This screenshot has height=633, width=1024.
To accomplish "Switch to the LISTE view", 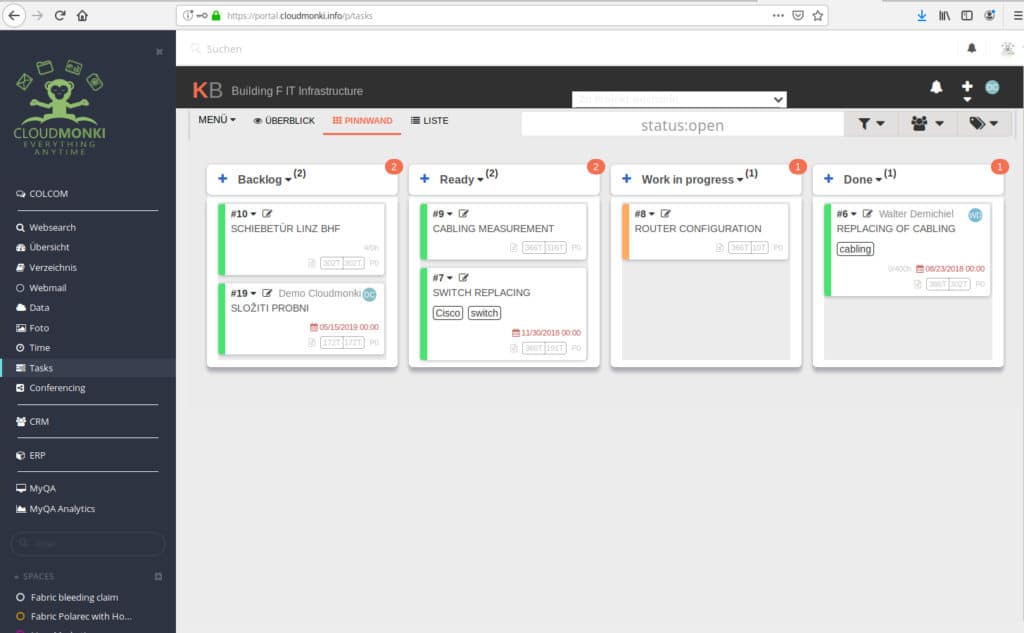I will (430, 120).
